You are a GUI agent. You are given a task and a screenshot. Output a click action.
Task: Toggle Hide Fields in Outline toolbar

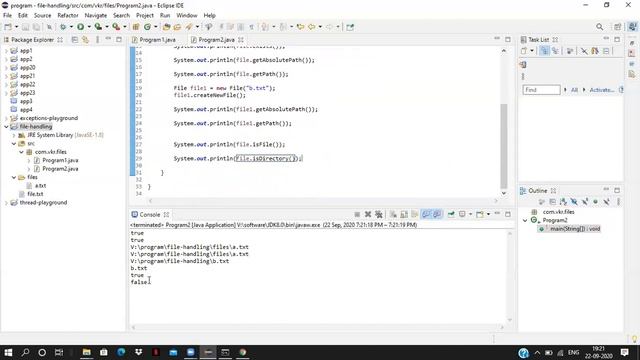[x=574, y=202]
